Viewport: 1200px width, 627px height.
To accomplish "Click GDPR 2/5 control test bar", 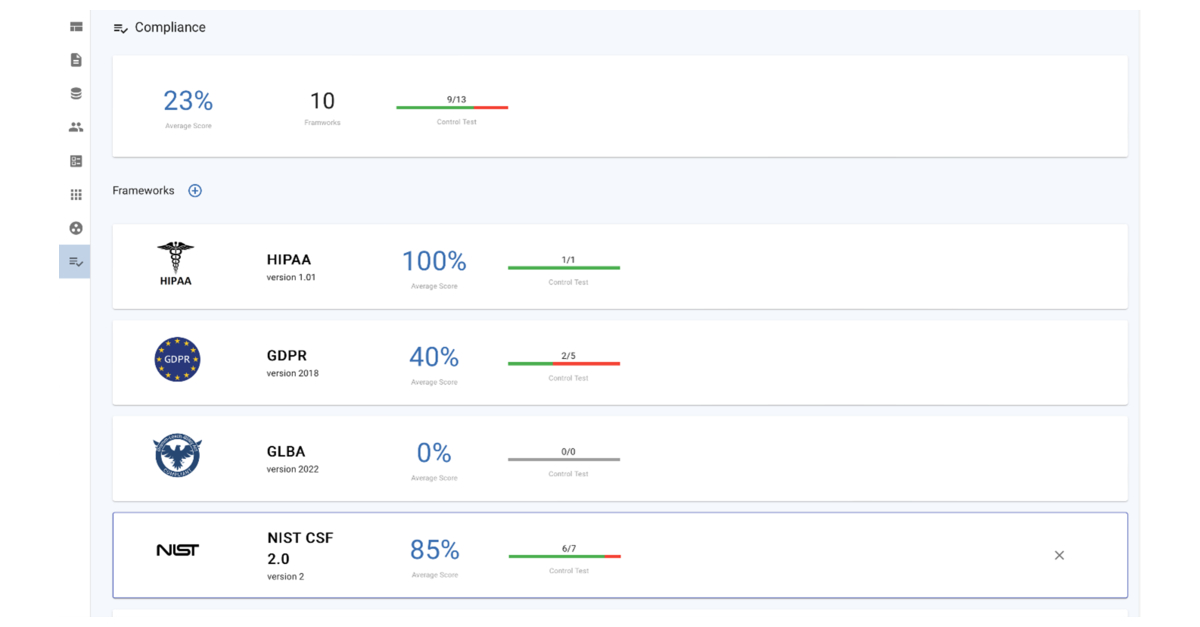I will (564, 363).
